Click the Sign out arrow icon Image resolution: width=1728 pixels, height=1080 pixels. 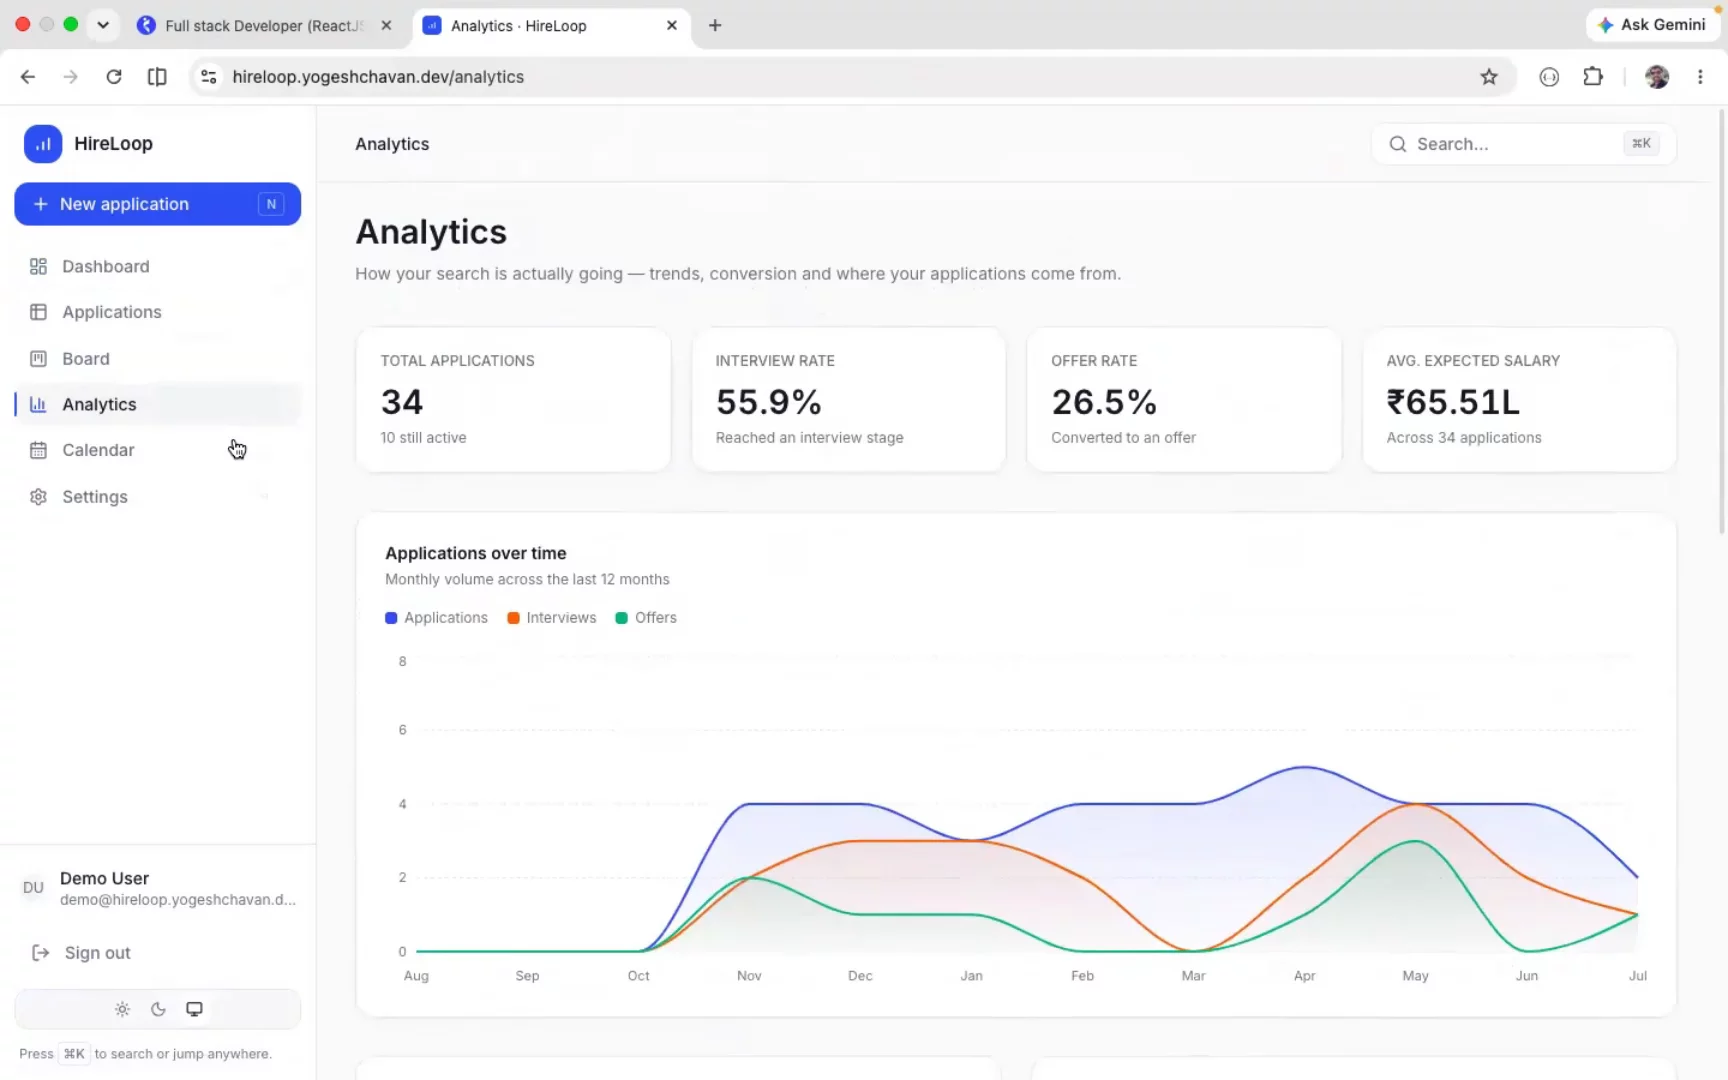tap(41, 953)
